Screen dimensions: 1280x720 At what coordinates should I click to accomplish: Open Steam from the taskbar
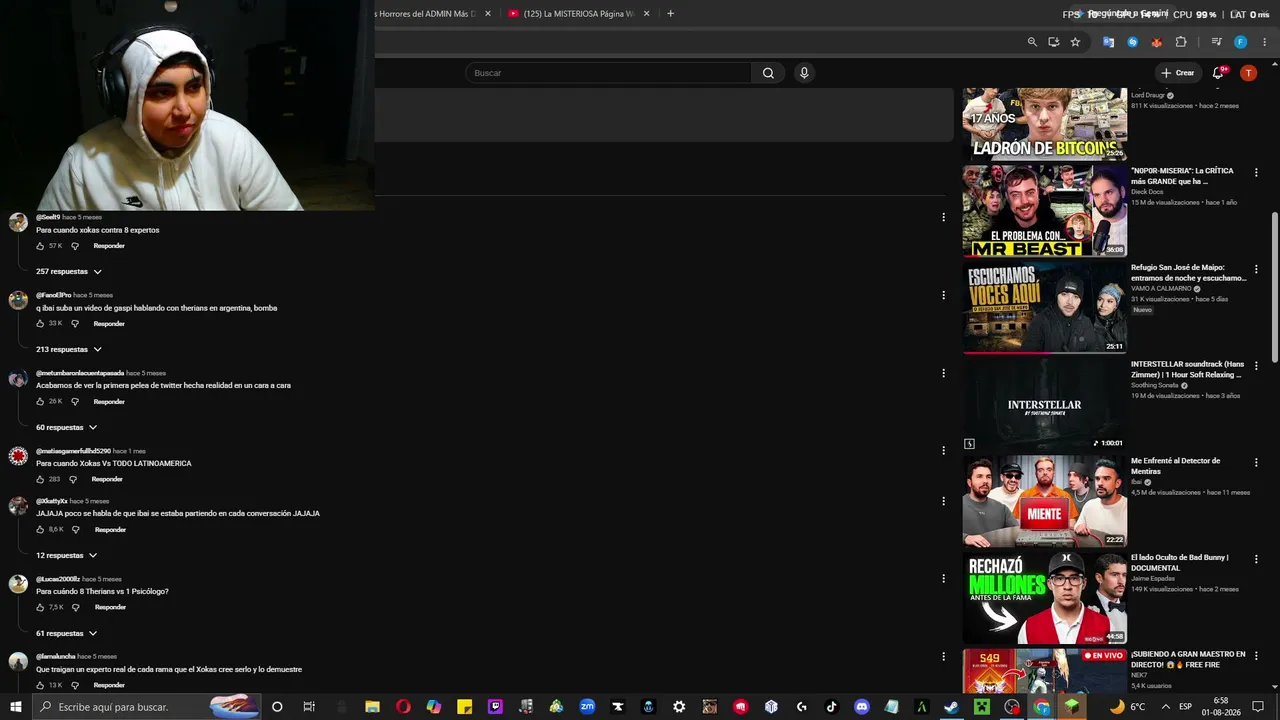[x=951, y=707]
